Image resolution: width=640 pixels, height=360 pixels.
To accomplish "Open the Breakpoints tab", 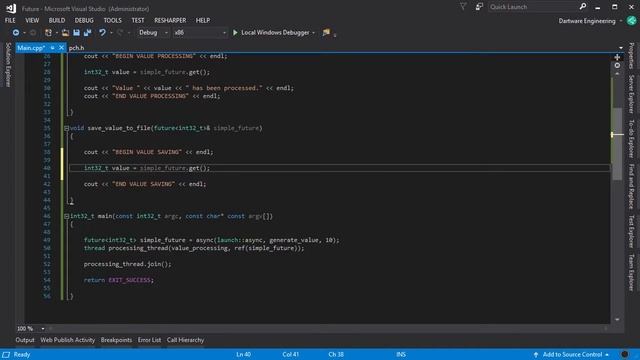I will coord(116,340).
